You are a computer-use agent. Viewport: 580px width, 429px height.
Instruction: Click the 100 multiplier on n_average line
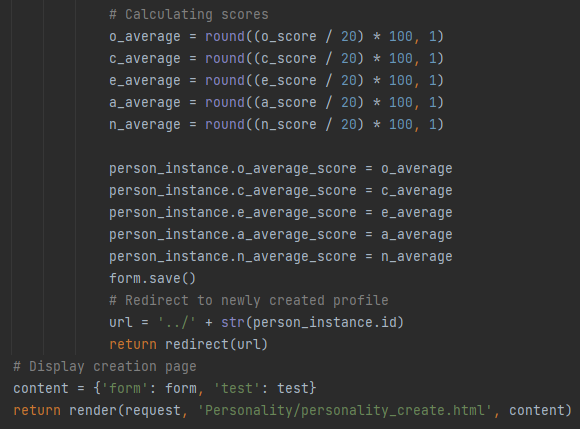click(401, 125)
